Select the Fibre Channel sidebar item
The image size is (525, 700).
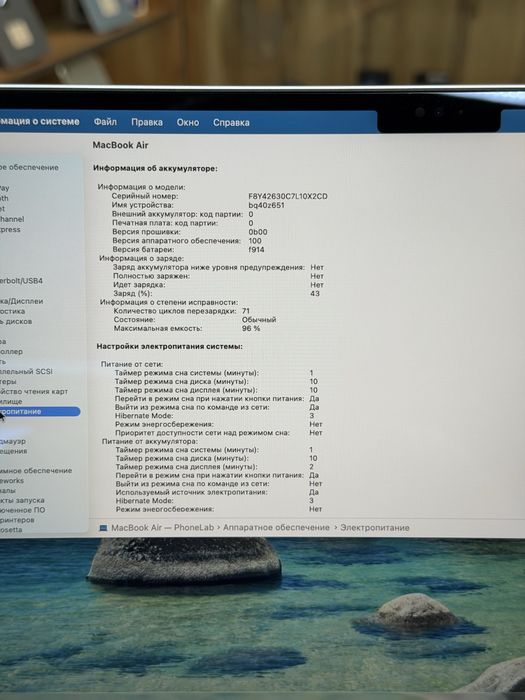pos(12,219)
